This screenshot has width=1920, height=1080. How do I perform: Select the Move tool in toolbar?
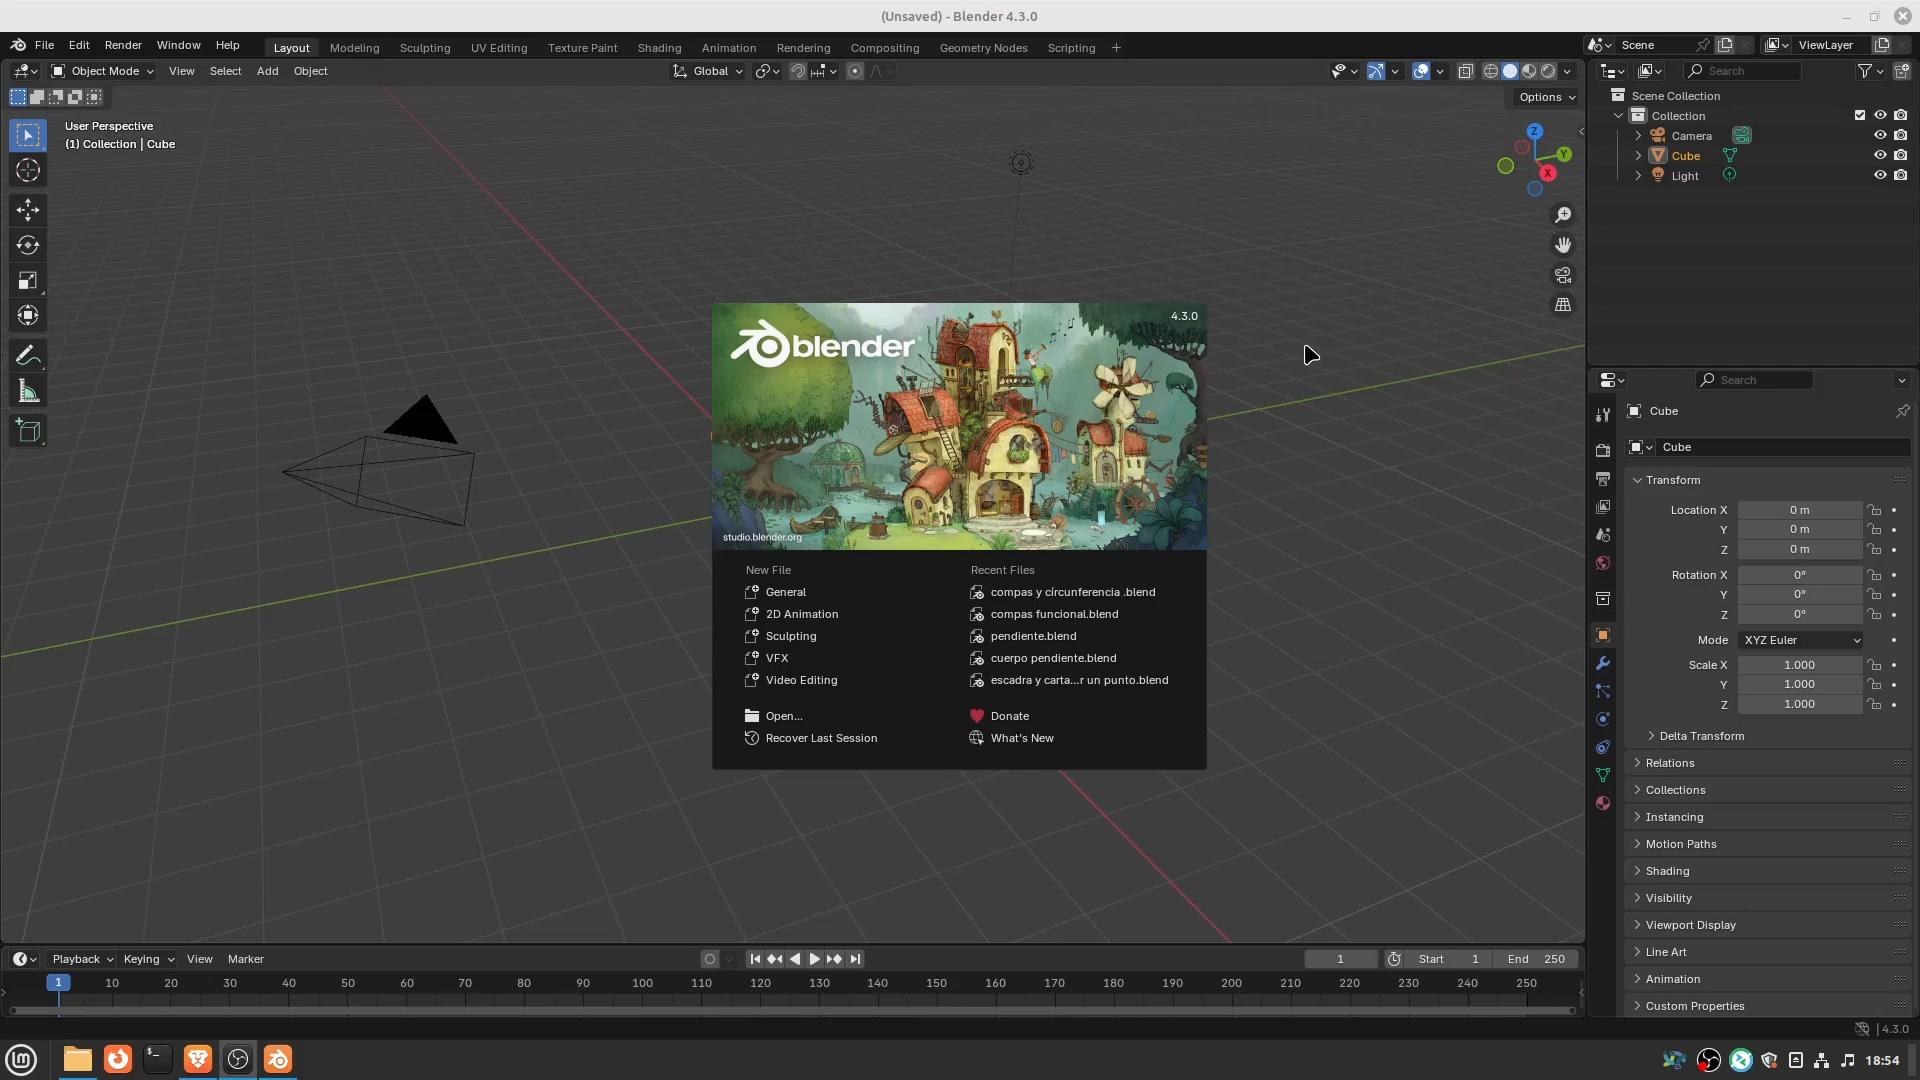(x=28, y=210)
